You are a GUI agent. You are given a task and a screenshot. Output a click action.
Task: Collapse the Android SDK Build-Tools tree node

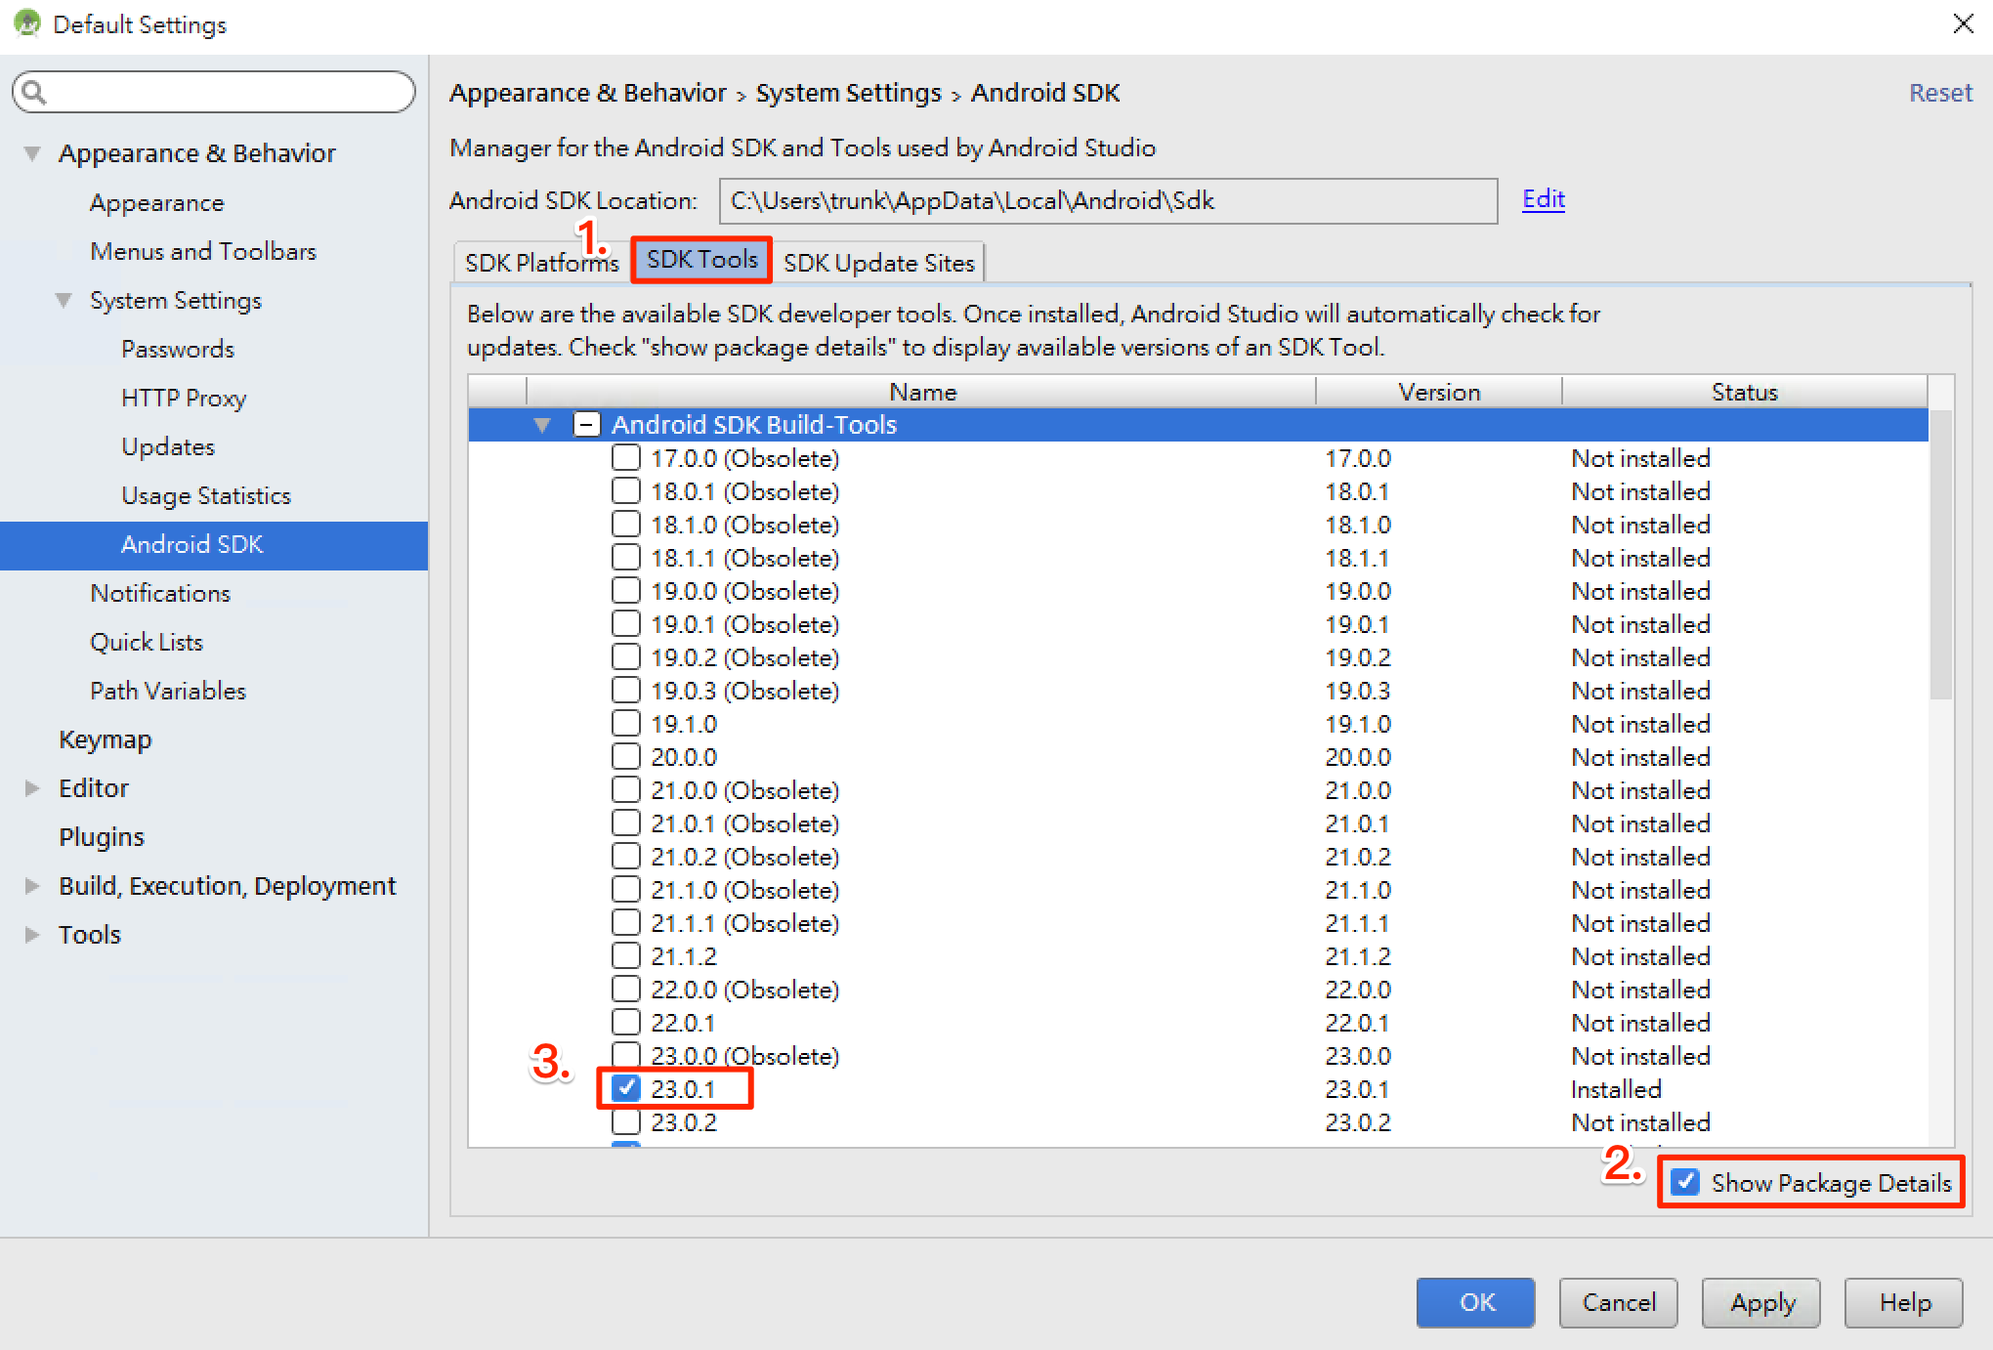coord(542,425)
